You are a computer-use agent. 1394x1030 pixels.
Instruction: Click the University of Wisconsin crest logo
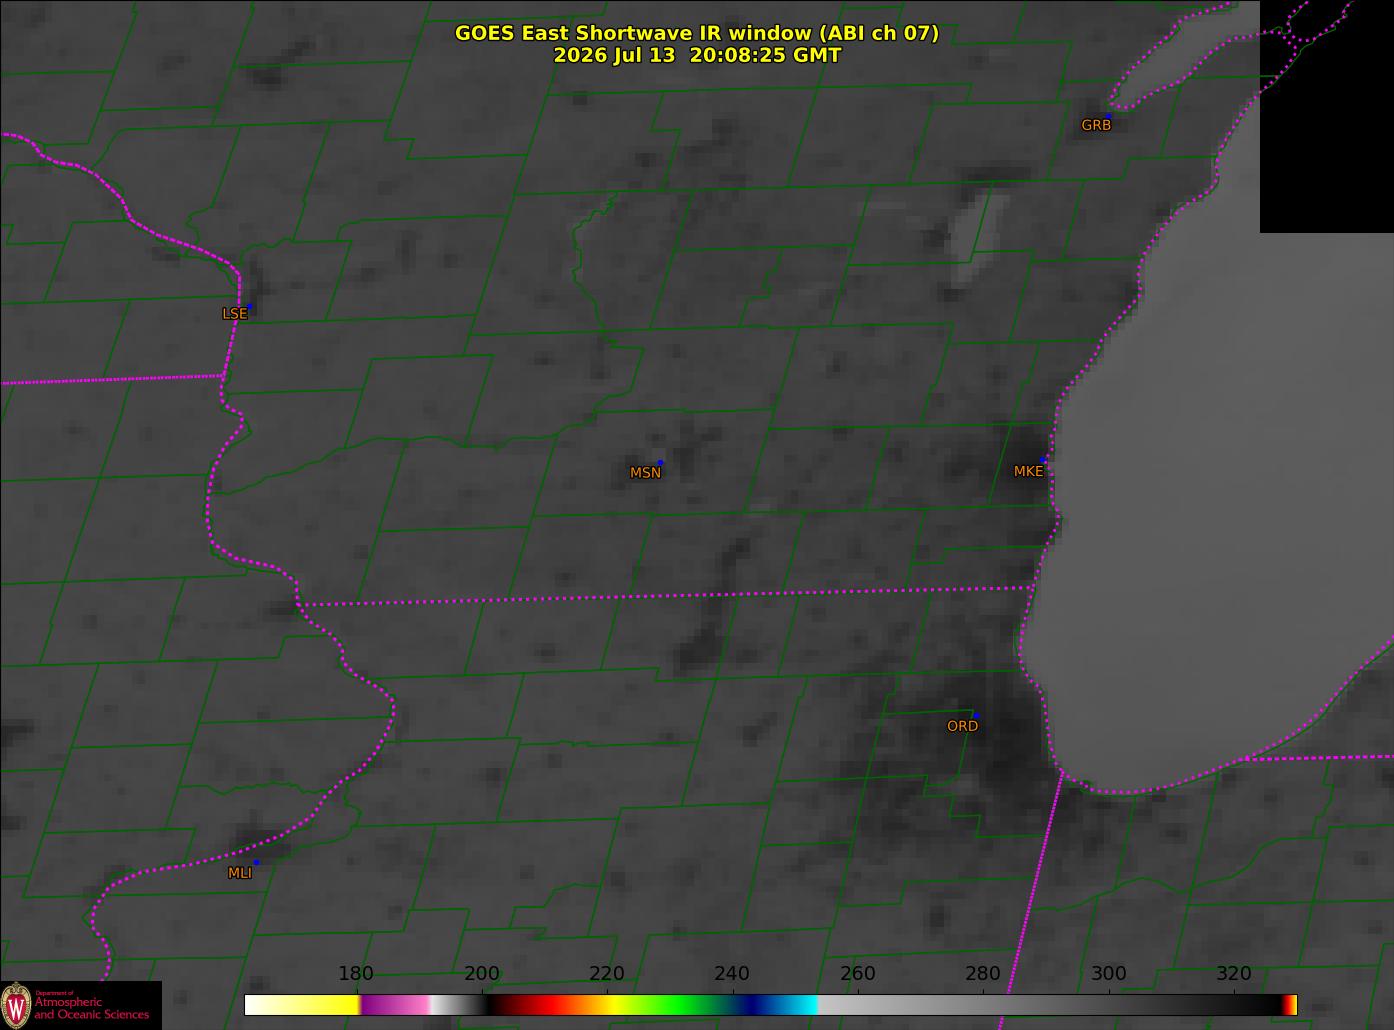pyautogui.click(x=16, y=1004)
